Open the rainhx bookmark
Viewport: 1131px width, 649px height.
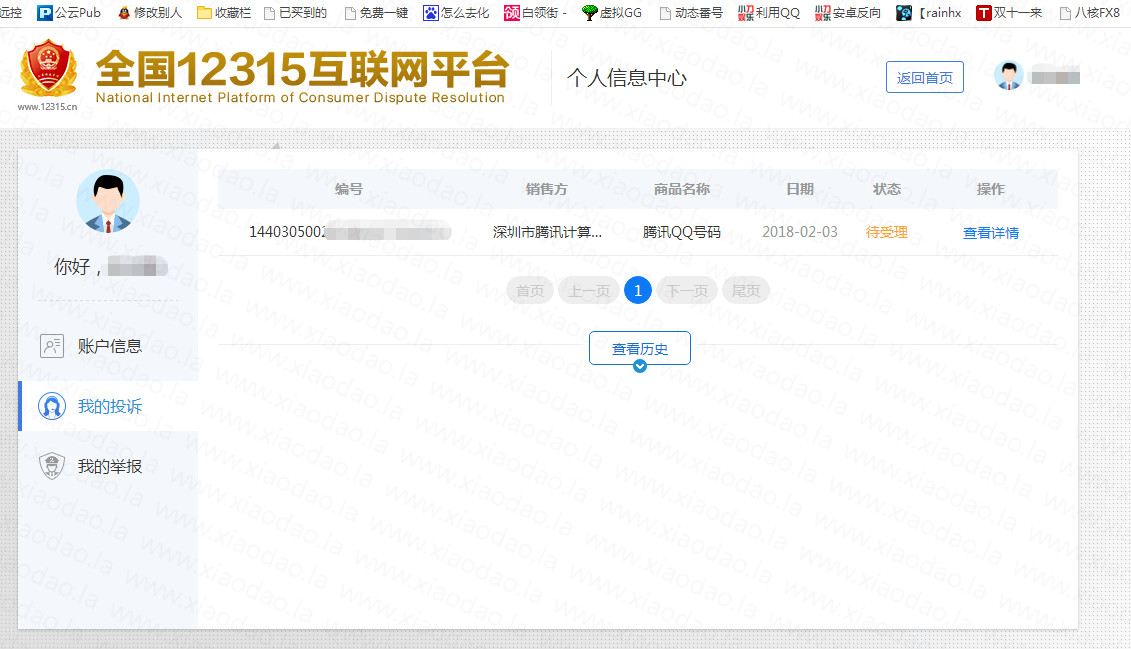tap(929, 13)
